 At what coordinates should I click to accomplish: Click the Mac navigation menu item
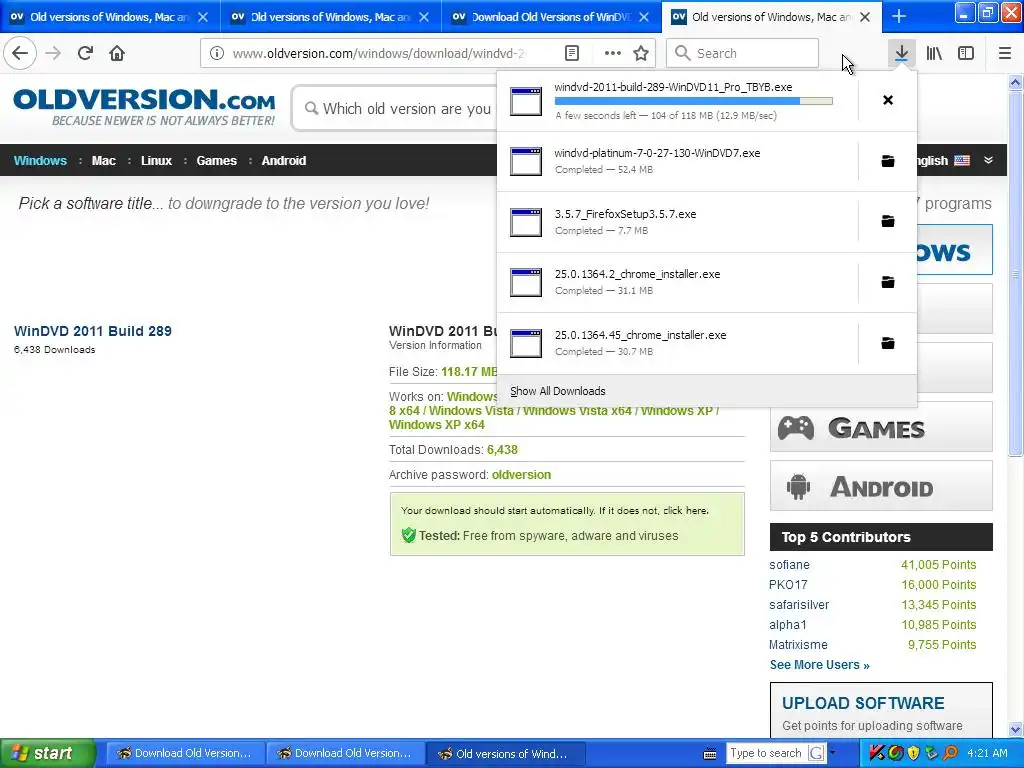[103, 161]
